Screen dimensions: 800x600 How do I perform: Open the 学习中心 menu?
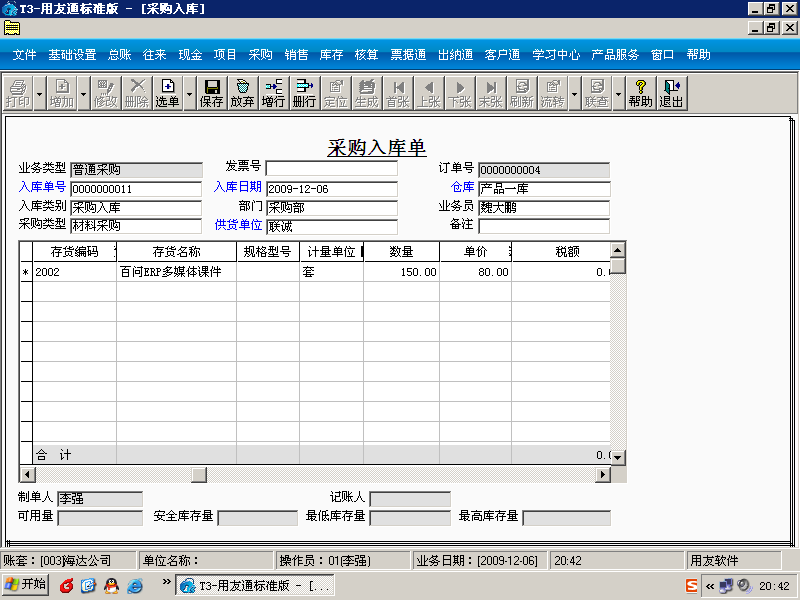[x=556, y=55]
